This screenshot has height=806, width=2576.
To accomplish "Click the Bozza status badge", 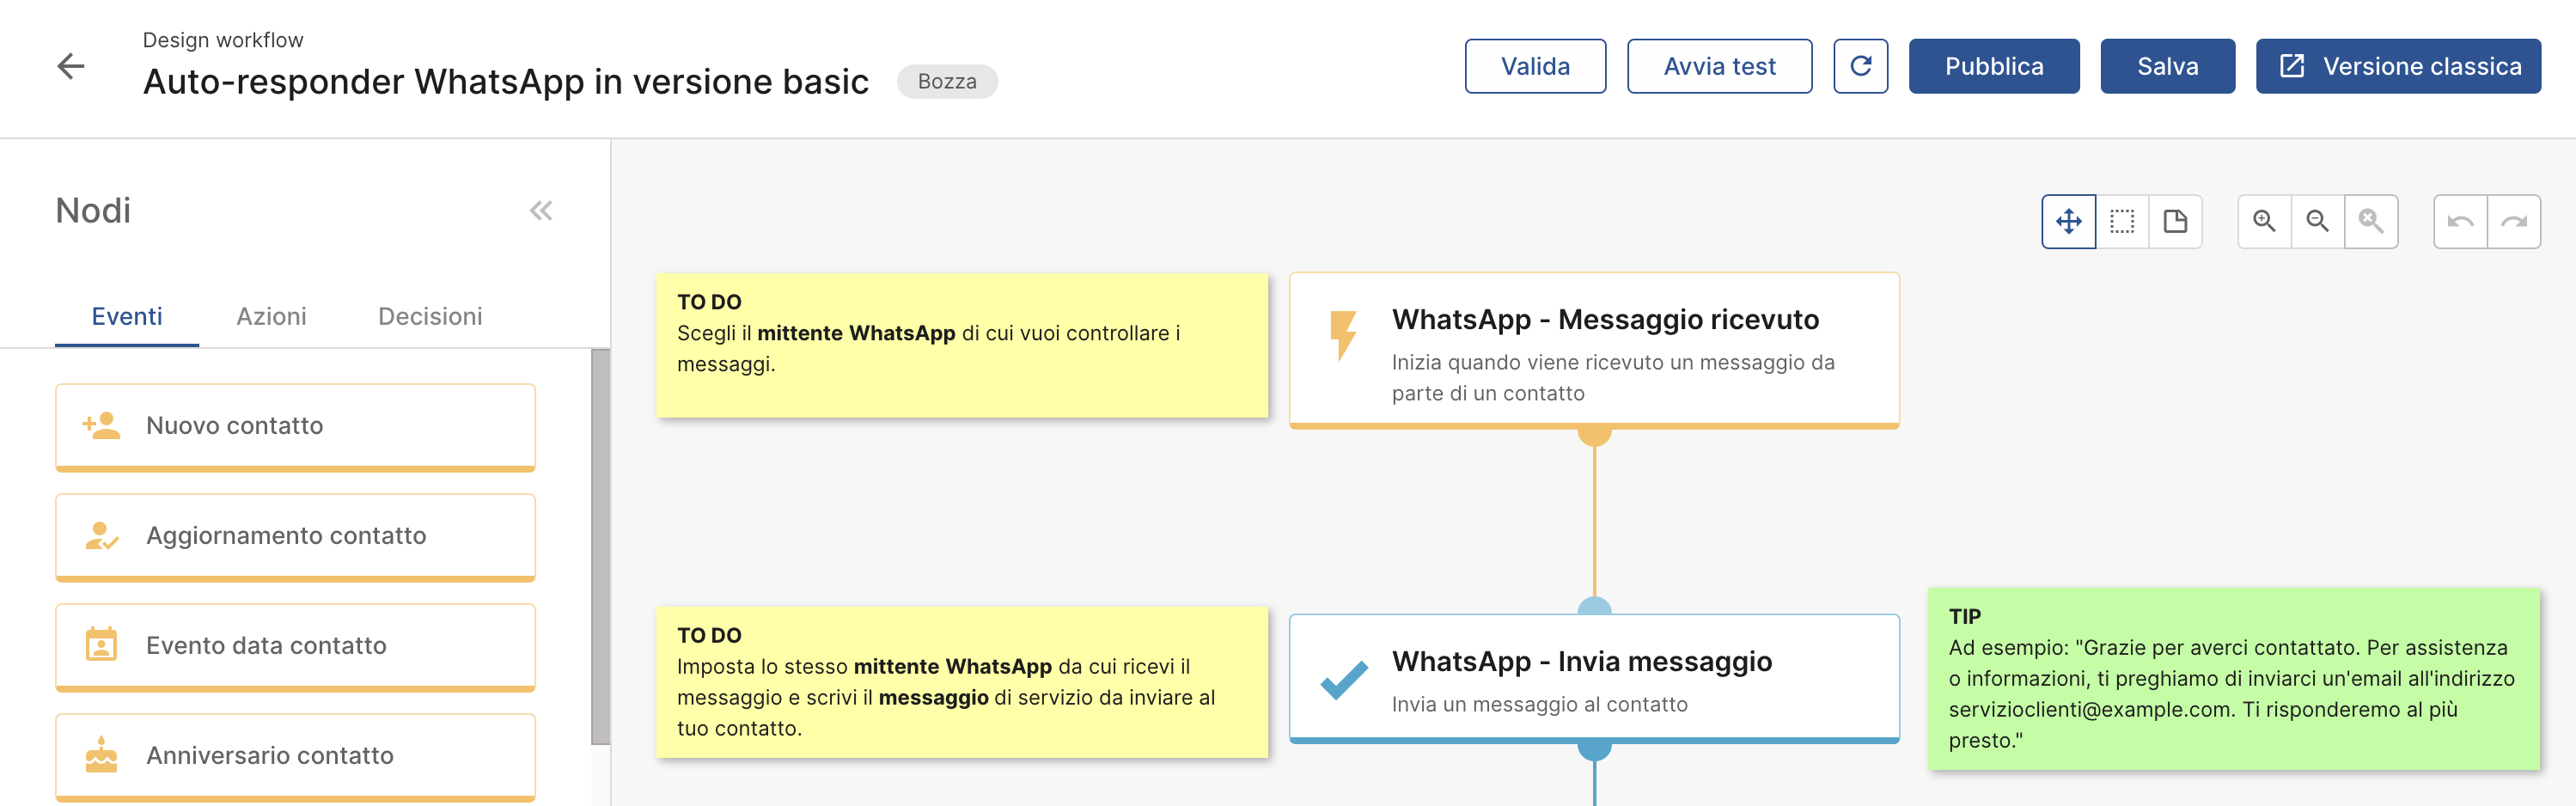I will pyautogui.click(x=947, y=82).
